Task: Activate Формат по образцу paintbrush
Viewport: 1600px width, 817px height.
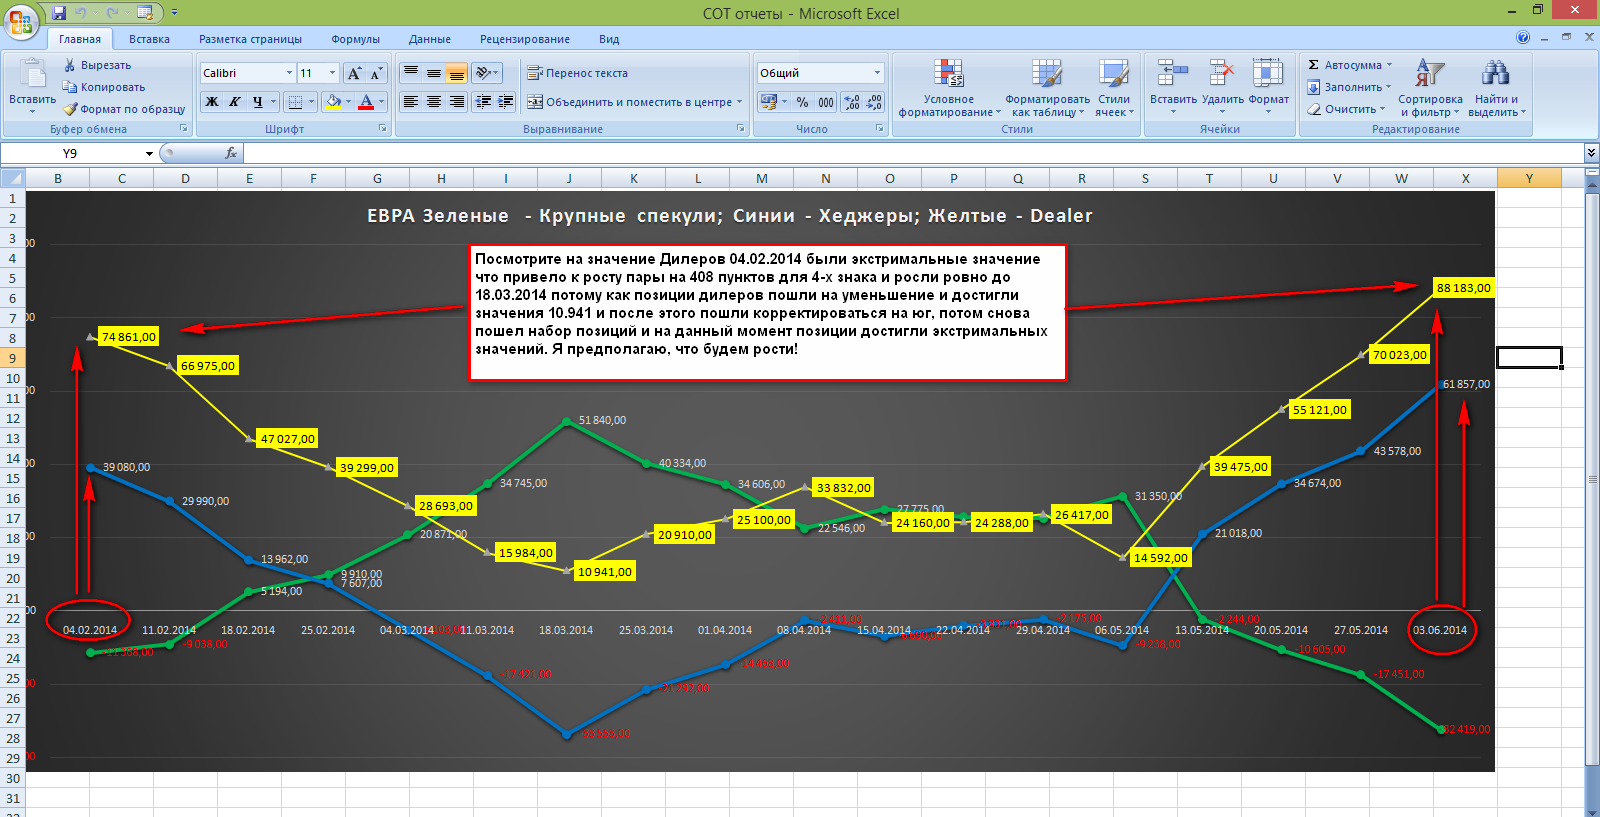Action: tap(70, 109)
